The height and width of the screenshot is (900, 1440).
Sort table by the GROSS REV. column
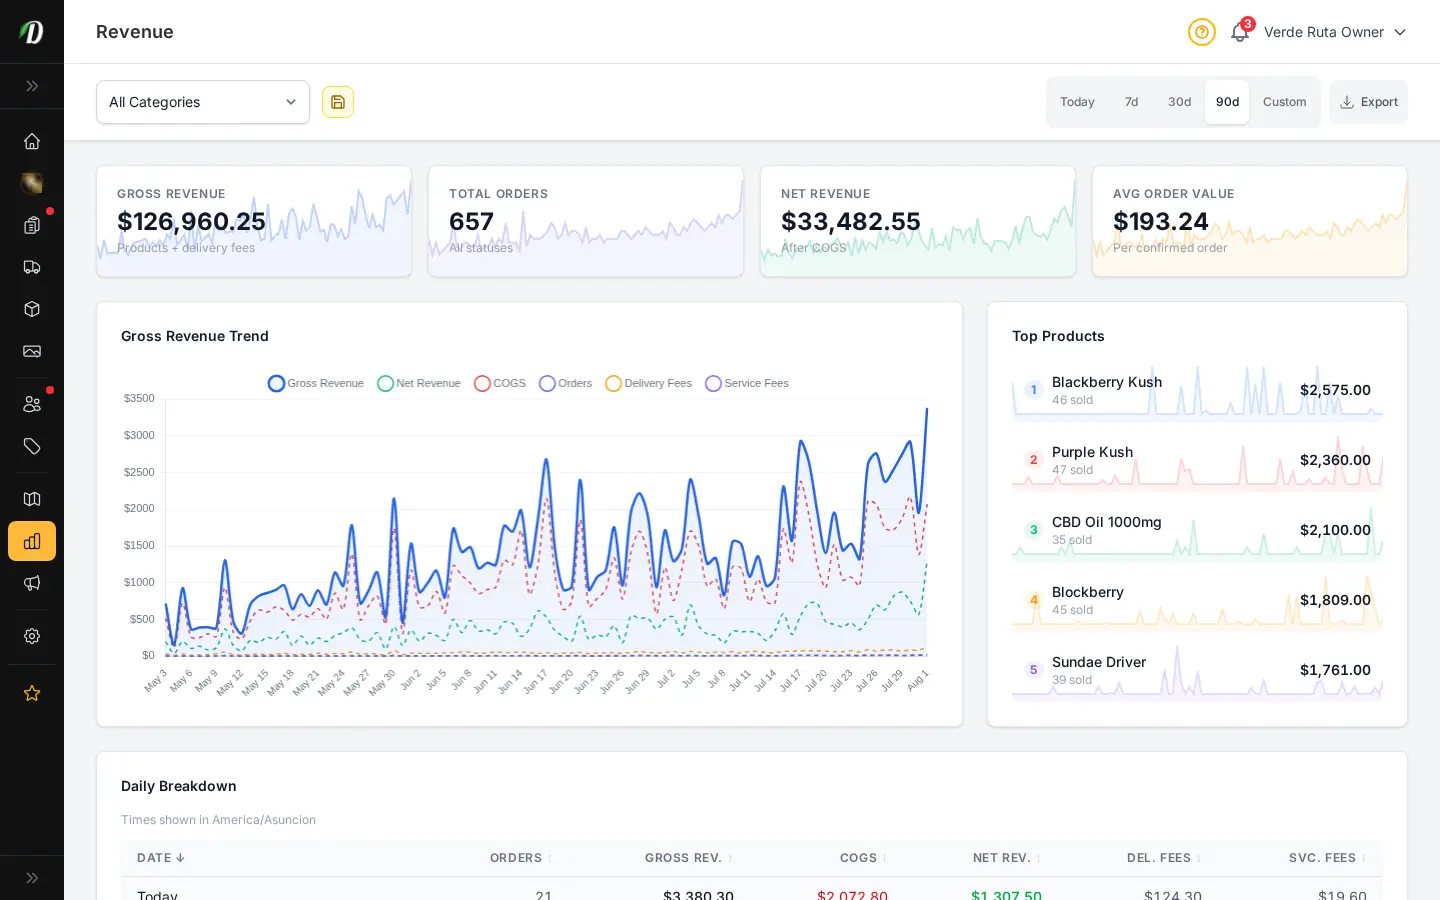(x=689, y=858)
